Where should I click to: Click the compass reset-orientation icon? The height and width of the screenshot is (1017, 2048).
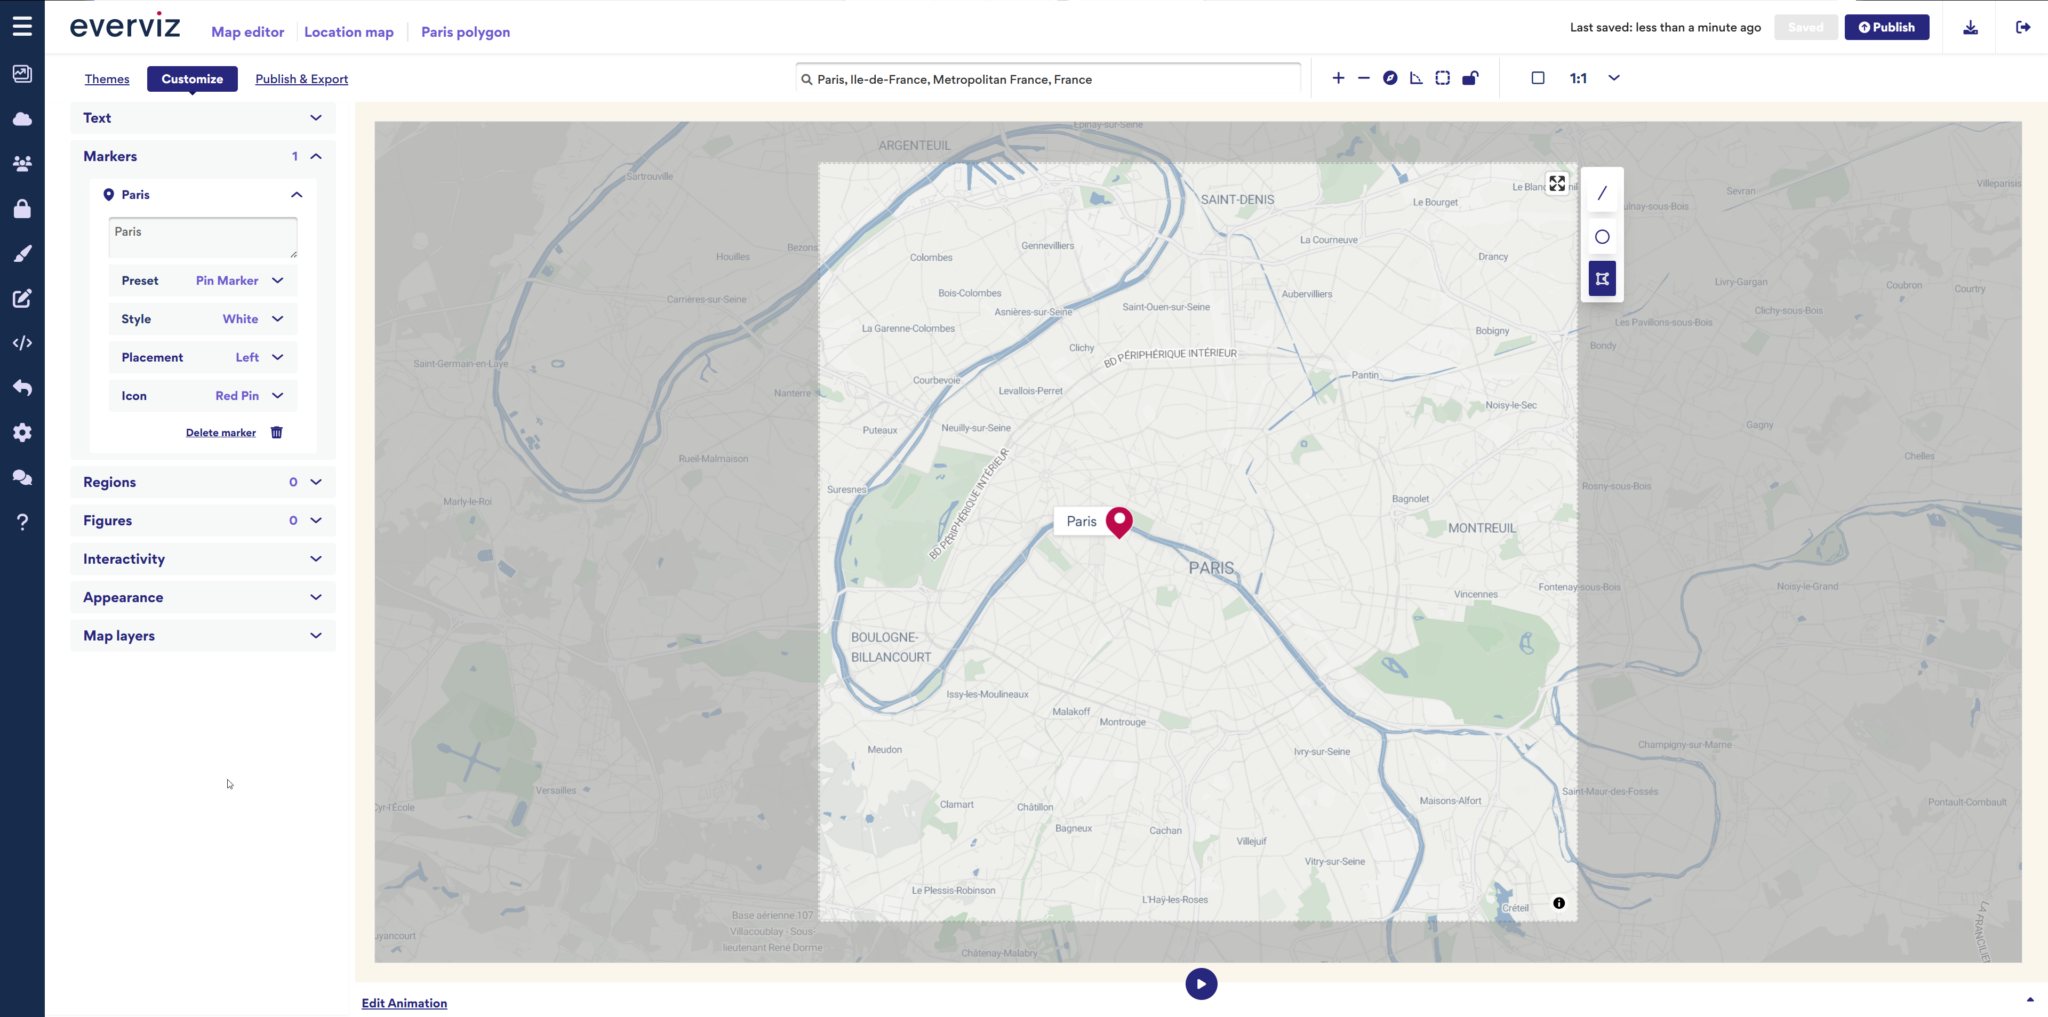click(1389, 77)
